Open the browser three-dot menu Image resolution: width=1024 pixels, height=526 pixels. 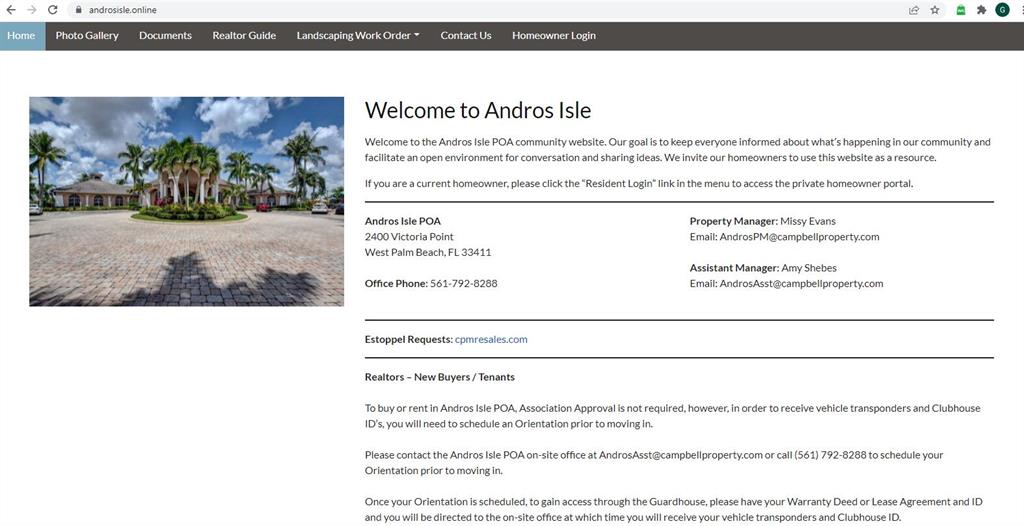coord(1020,10)
